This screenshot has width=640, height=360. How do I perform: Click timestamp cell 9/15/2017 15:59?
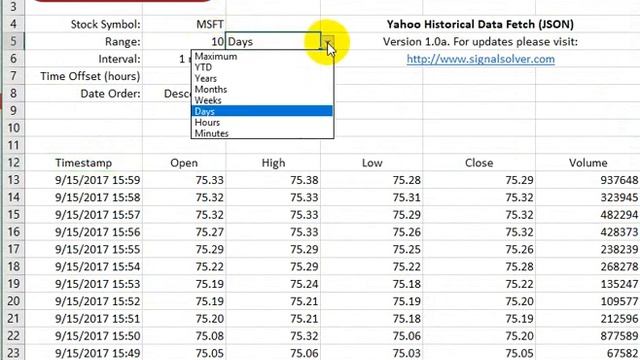point(84,180)
